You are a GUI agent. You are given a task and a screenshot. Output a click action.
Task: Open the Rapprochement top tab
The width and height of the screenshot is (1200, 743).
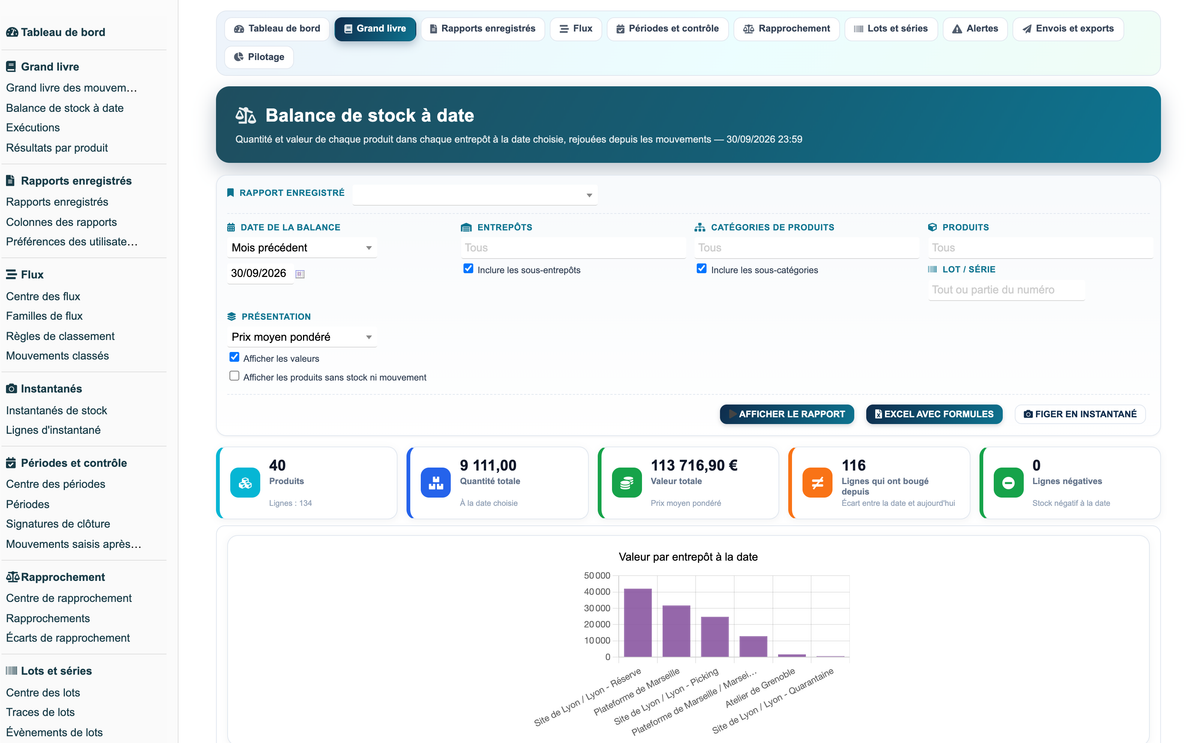[x=786, y=29]
